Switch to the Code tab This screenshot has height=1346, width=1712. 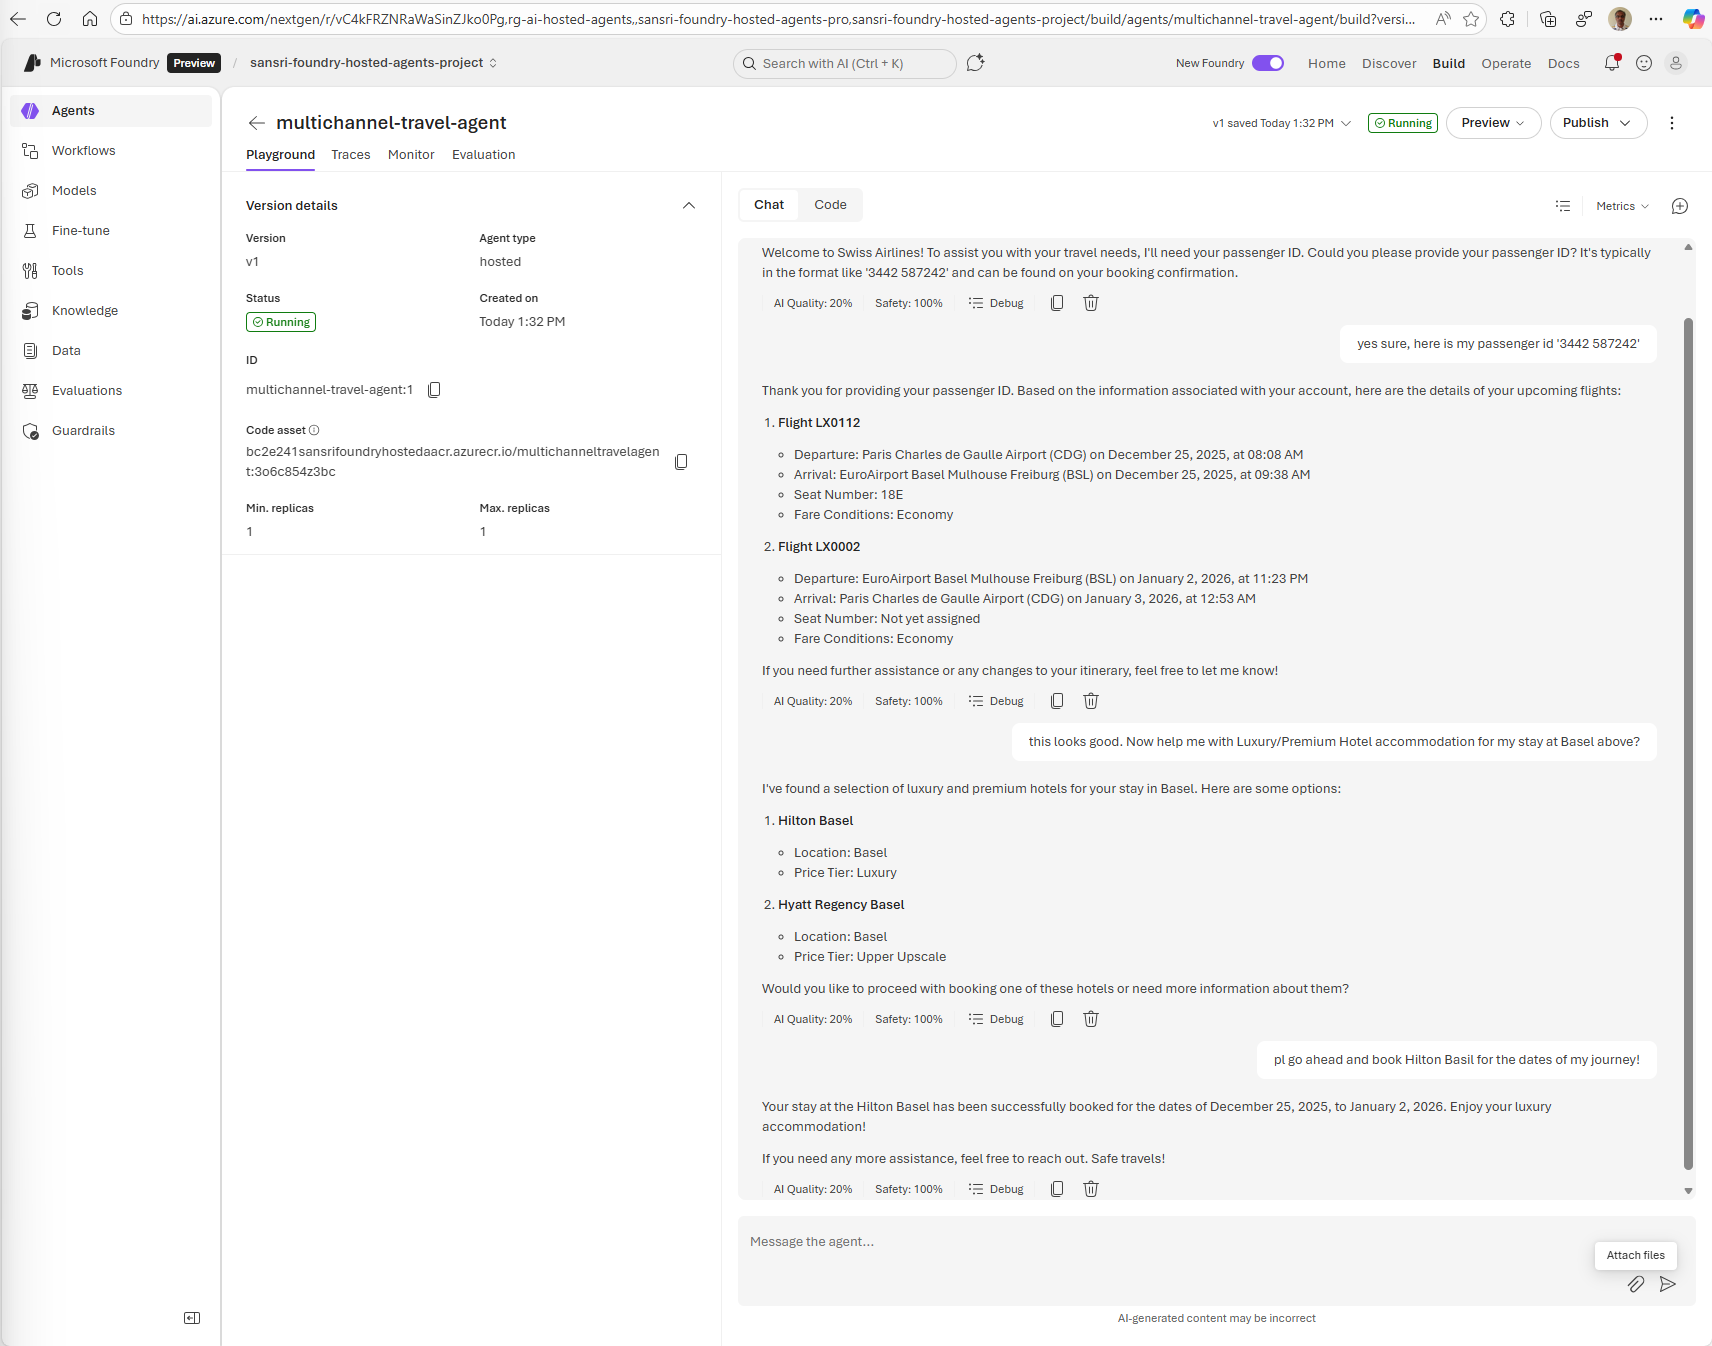(830, 205)
